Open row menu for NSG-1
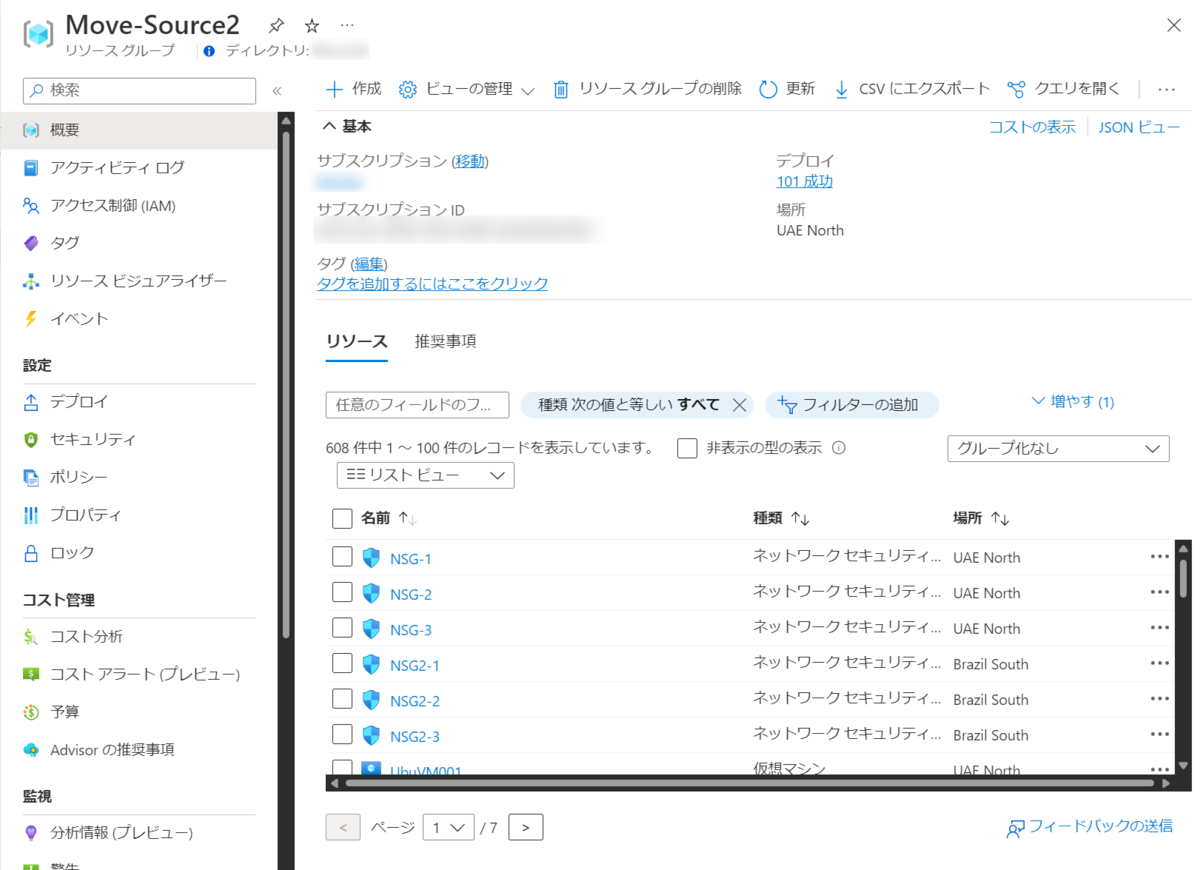 pos(1160,557)
